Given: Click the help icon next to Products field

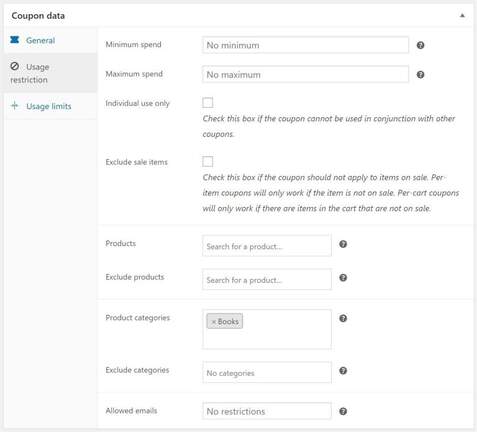Looking at the screenshot, I should point(343,244).
